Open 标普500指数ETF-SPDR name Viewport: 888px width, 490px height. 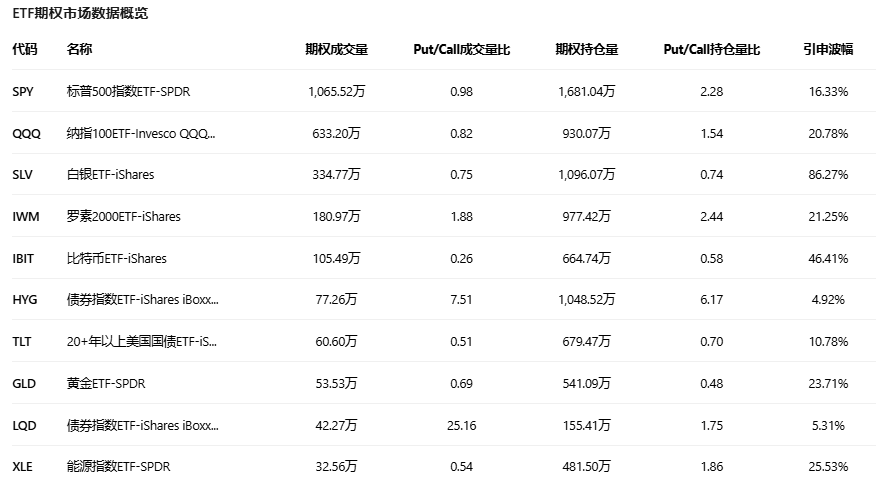[128, 91]
